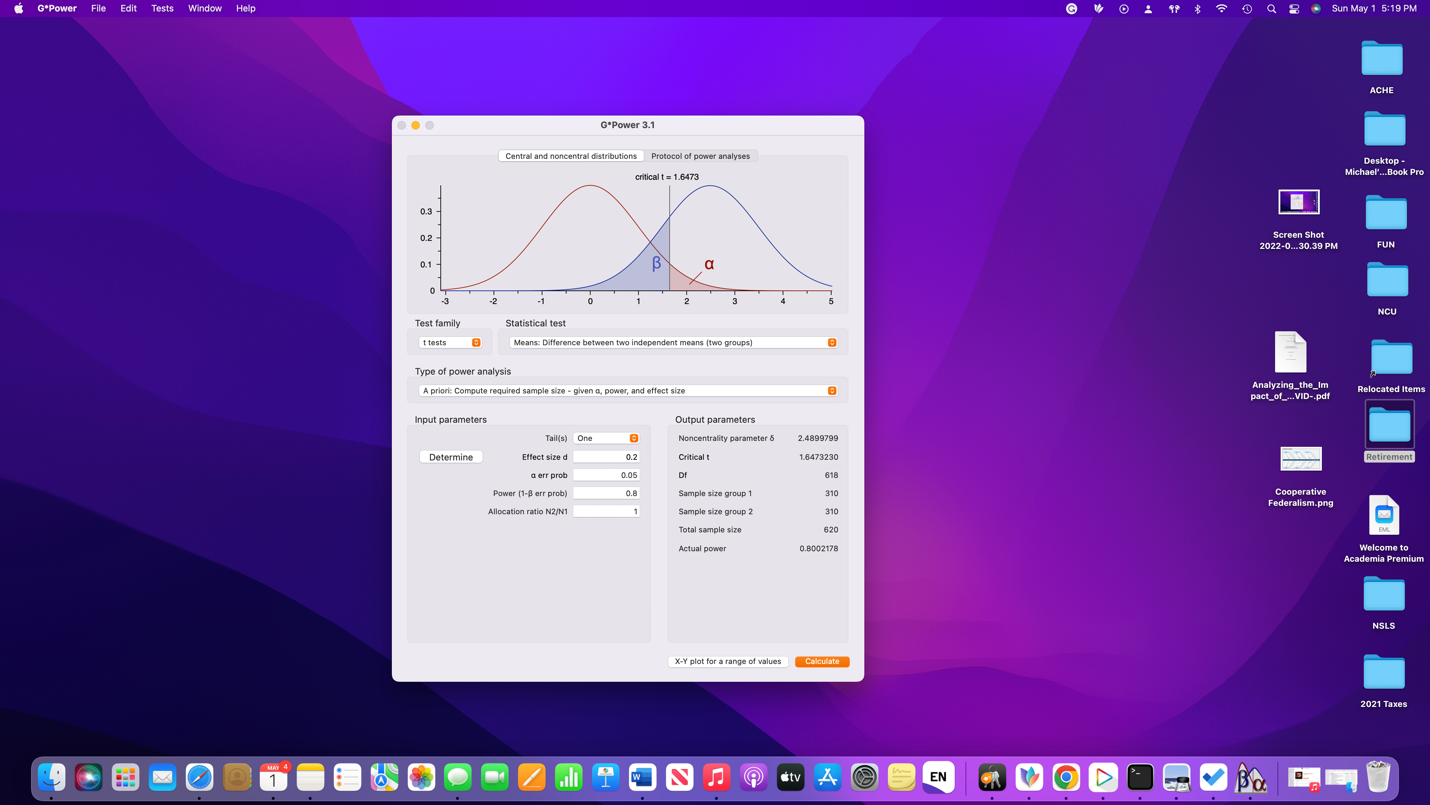This screenshot has width=1430, height=805.
Task: Click the Calculate button
Action: pyautogui.click(x=822, y=661)
